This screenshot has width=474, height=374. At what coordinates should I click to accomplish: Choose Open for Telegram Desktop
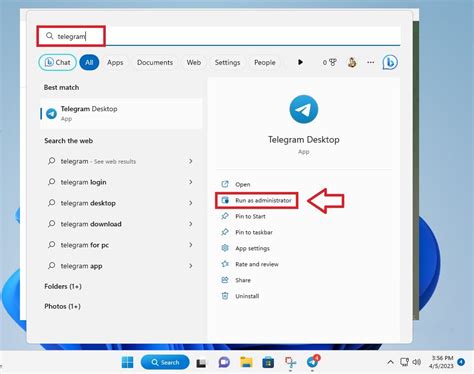point(236,184)
